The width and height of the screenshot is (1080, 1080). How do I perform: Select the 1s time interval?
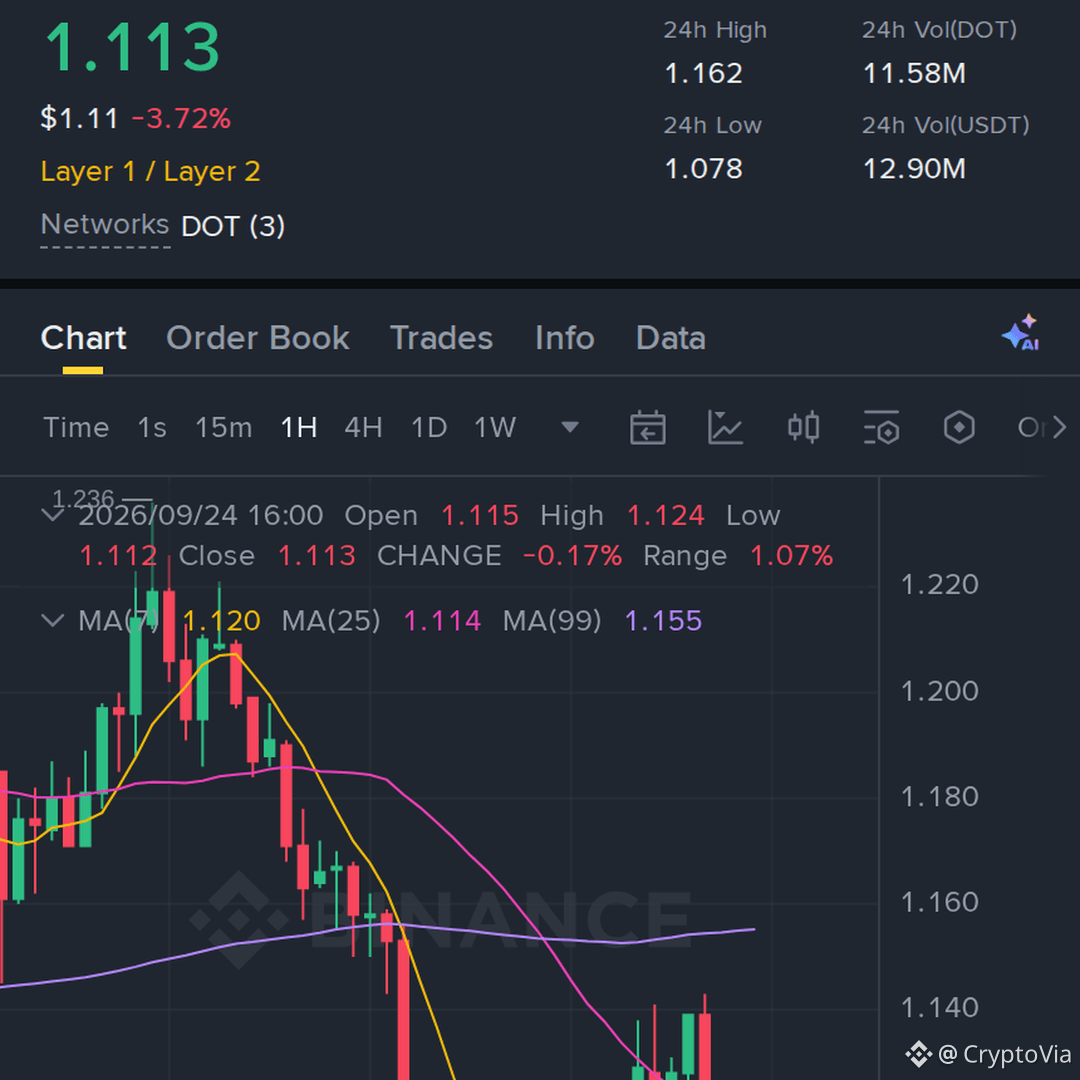pyautogui.click(x=152, y=428)
